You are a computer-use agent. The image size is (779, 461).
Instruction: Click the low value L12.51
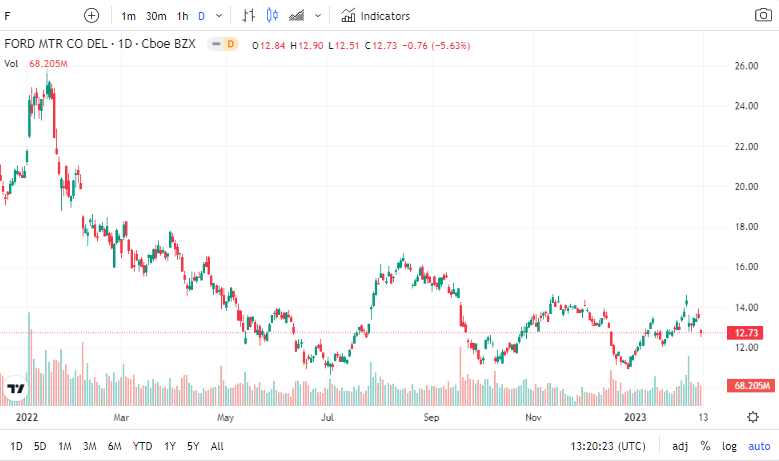pos(344,46)
